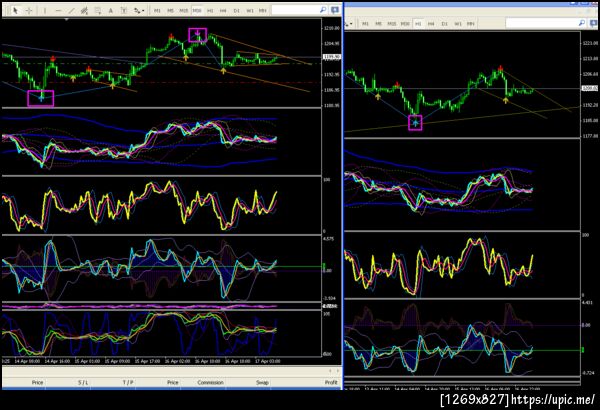Sort by the T / P column header
The image size is (600, 410).
(x=128, y=382)
